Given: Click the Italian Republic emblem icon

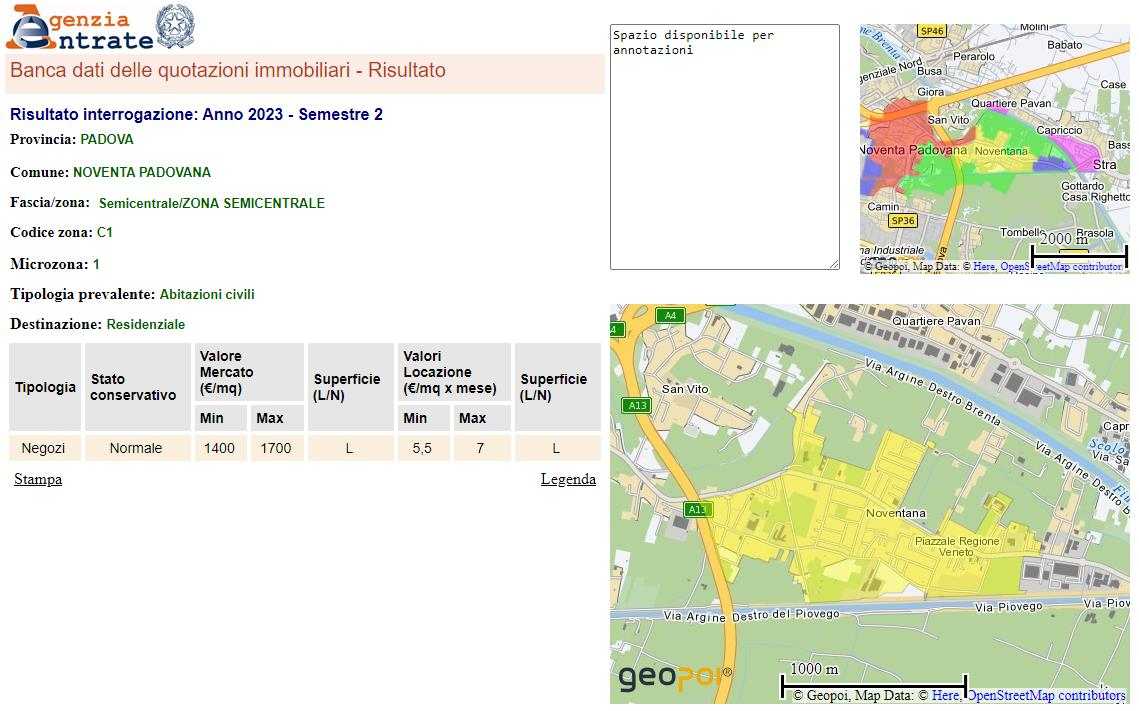Looking at the screenshot, I should 176,26.
